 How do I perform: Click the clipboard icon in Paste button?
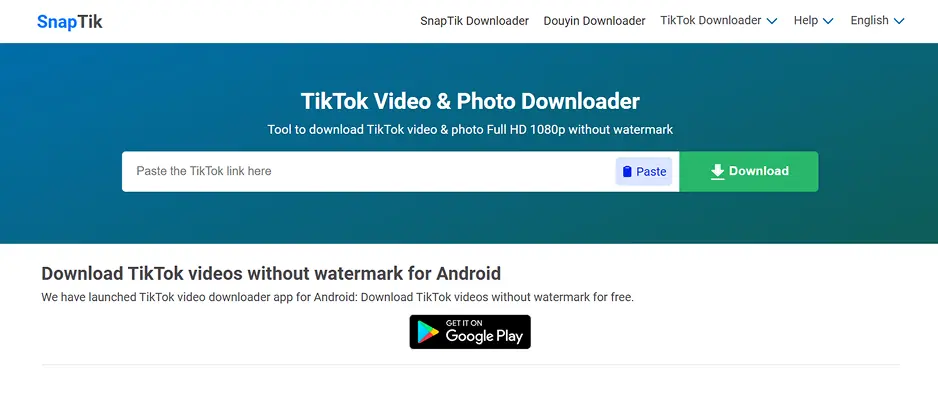[627, 172]
